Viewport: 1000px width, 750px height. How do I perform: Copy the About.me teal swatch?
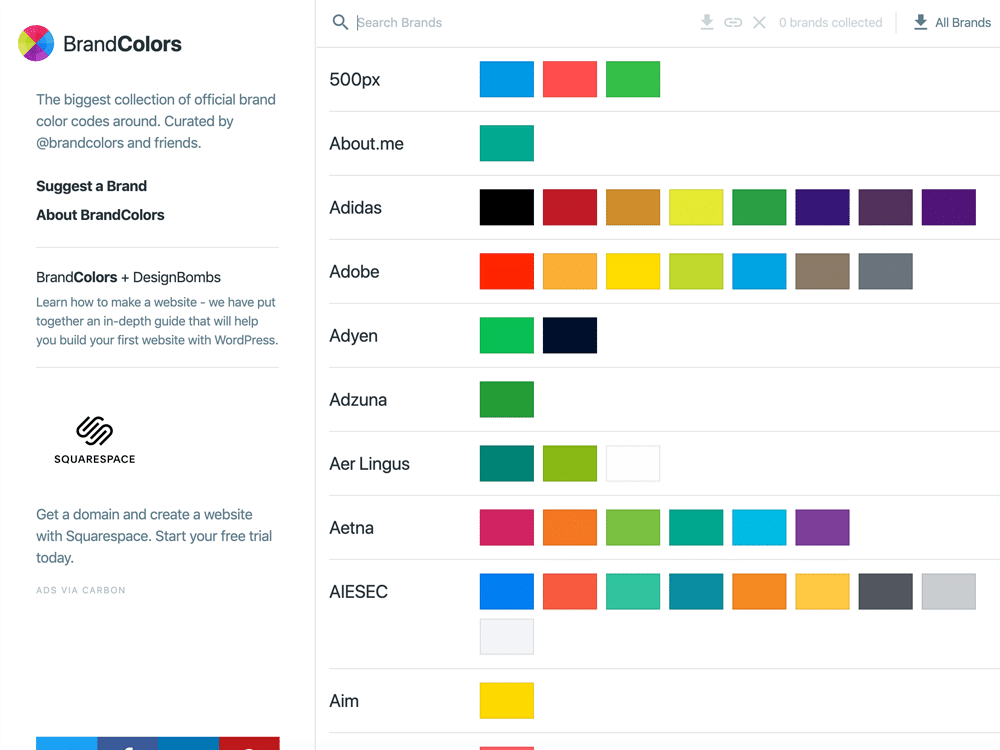[x=507, y=143]
